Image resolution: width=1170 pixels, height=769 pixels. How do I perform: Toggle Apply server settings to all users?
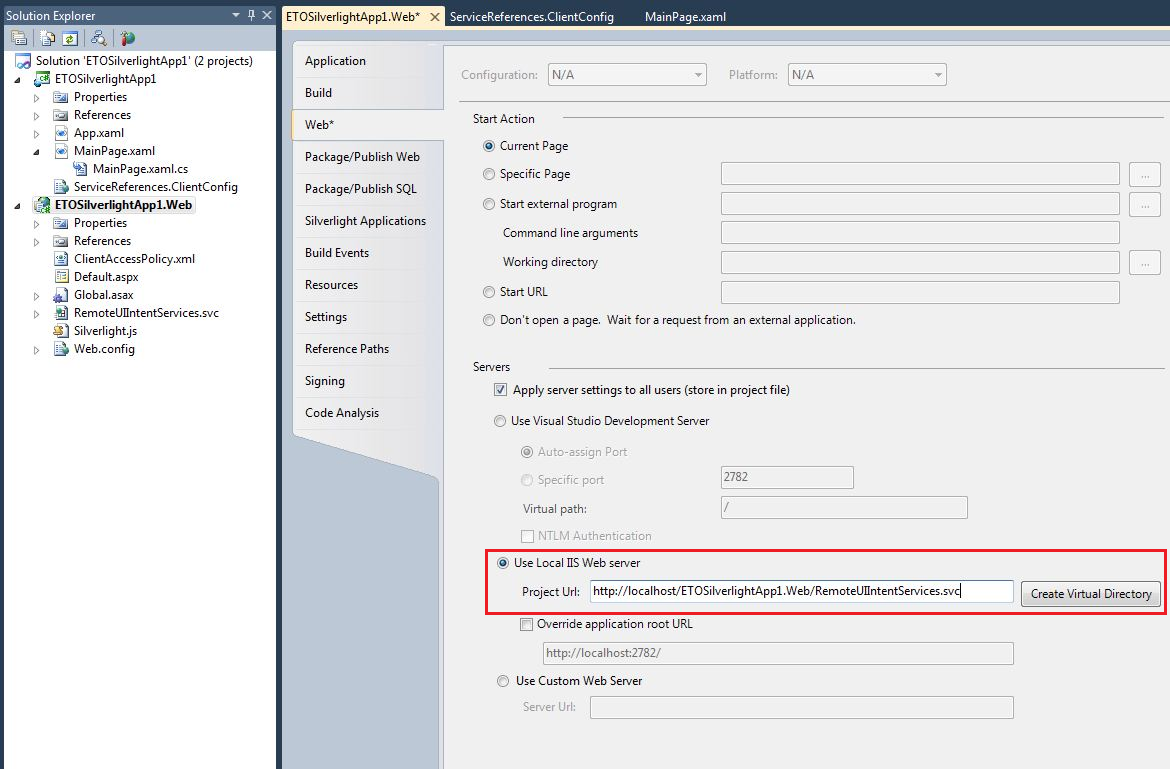[501, 389]
